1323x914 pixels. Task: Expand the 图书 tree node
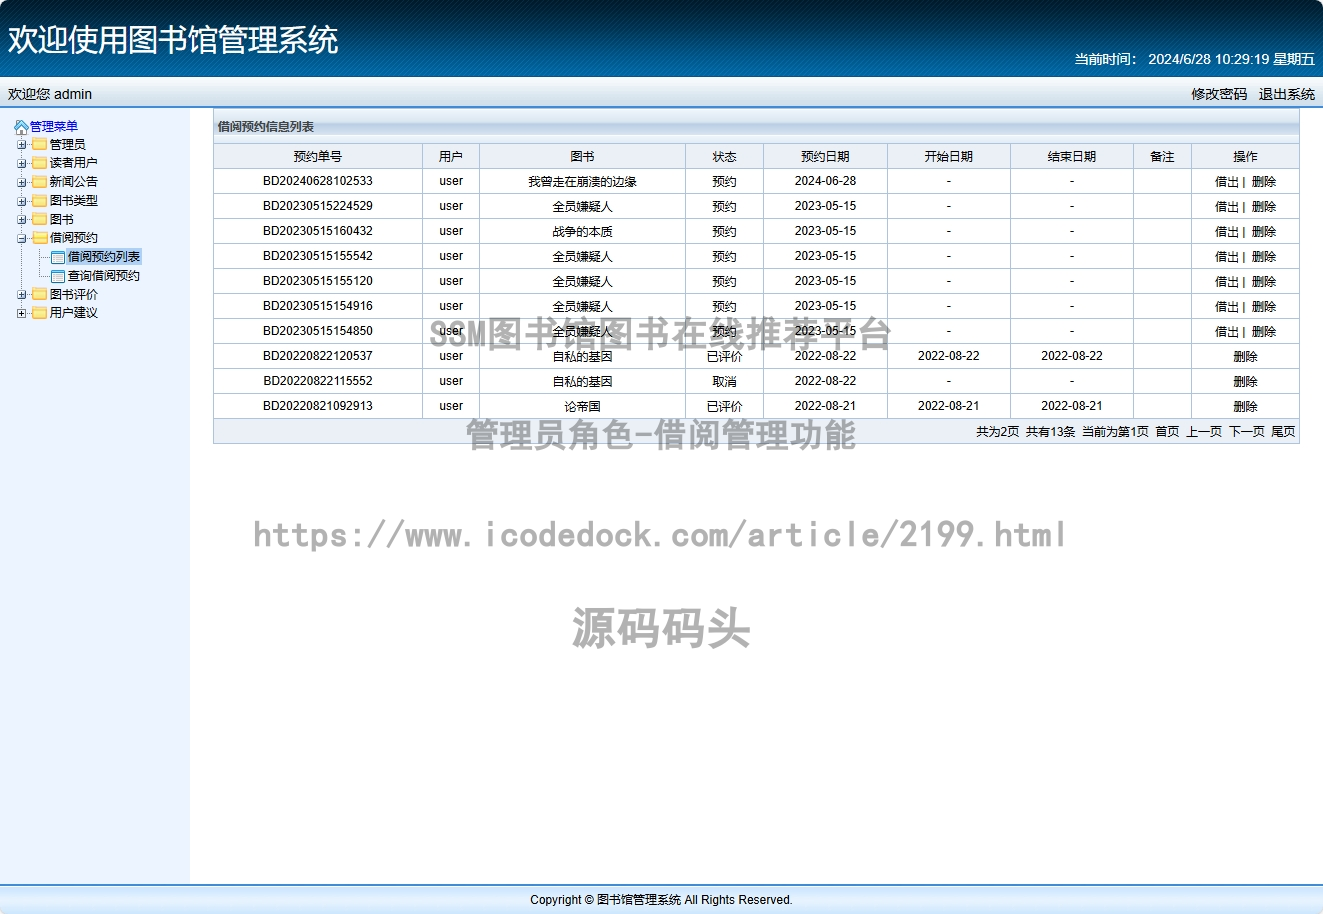coord(22,220)
